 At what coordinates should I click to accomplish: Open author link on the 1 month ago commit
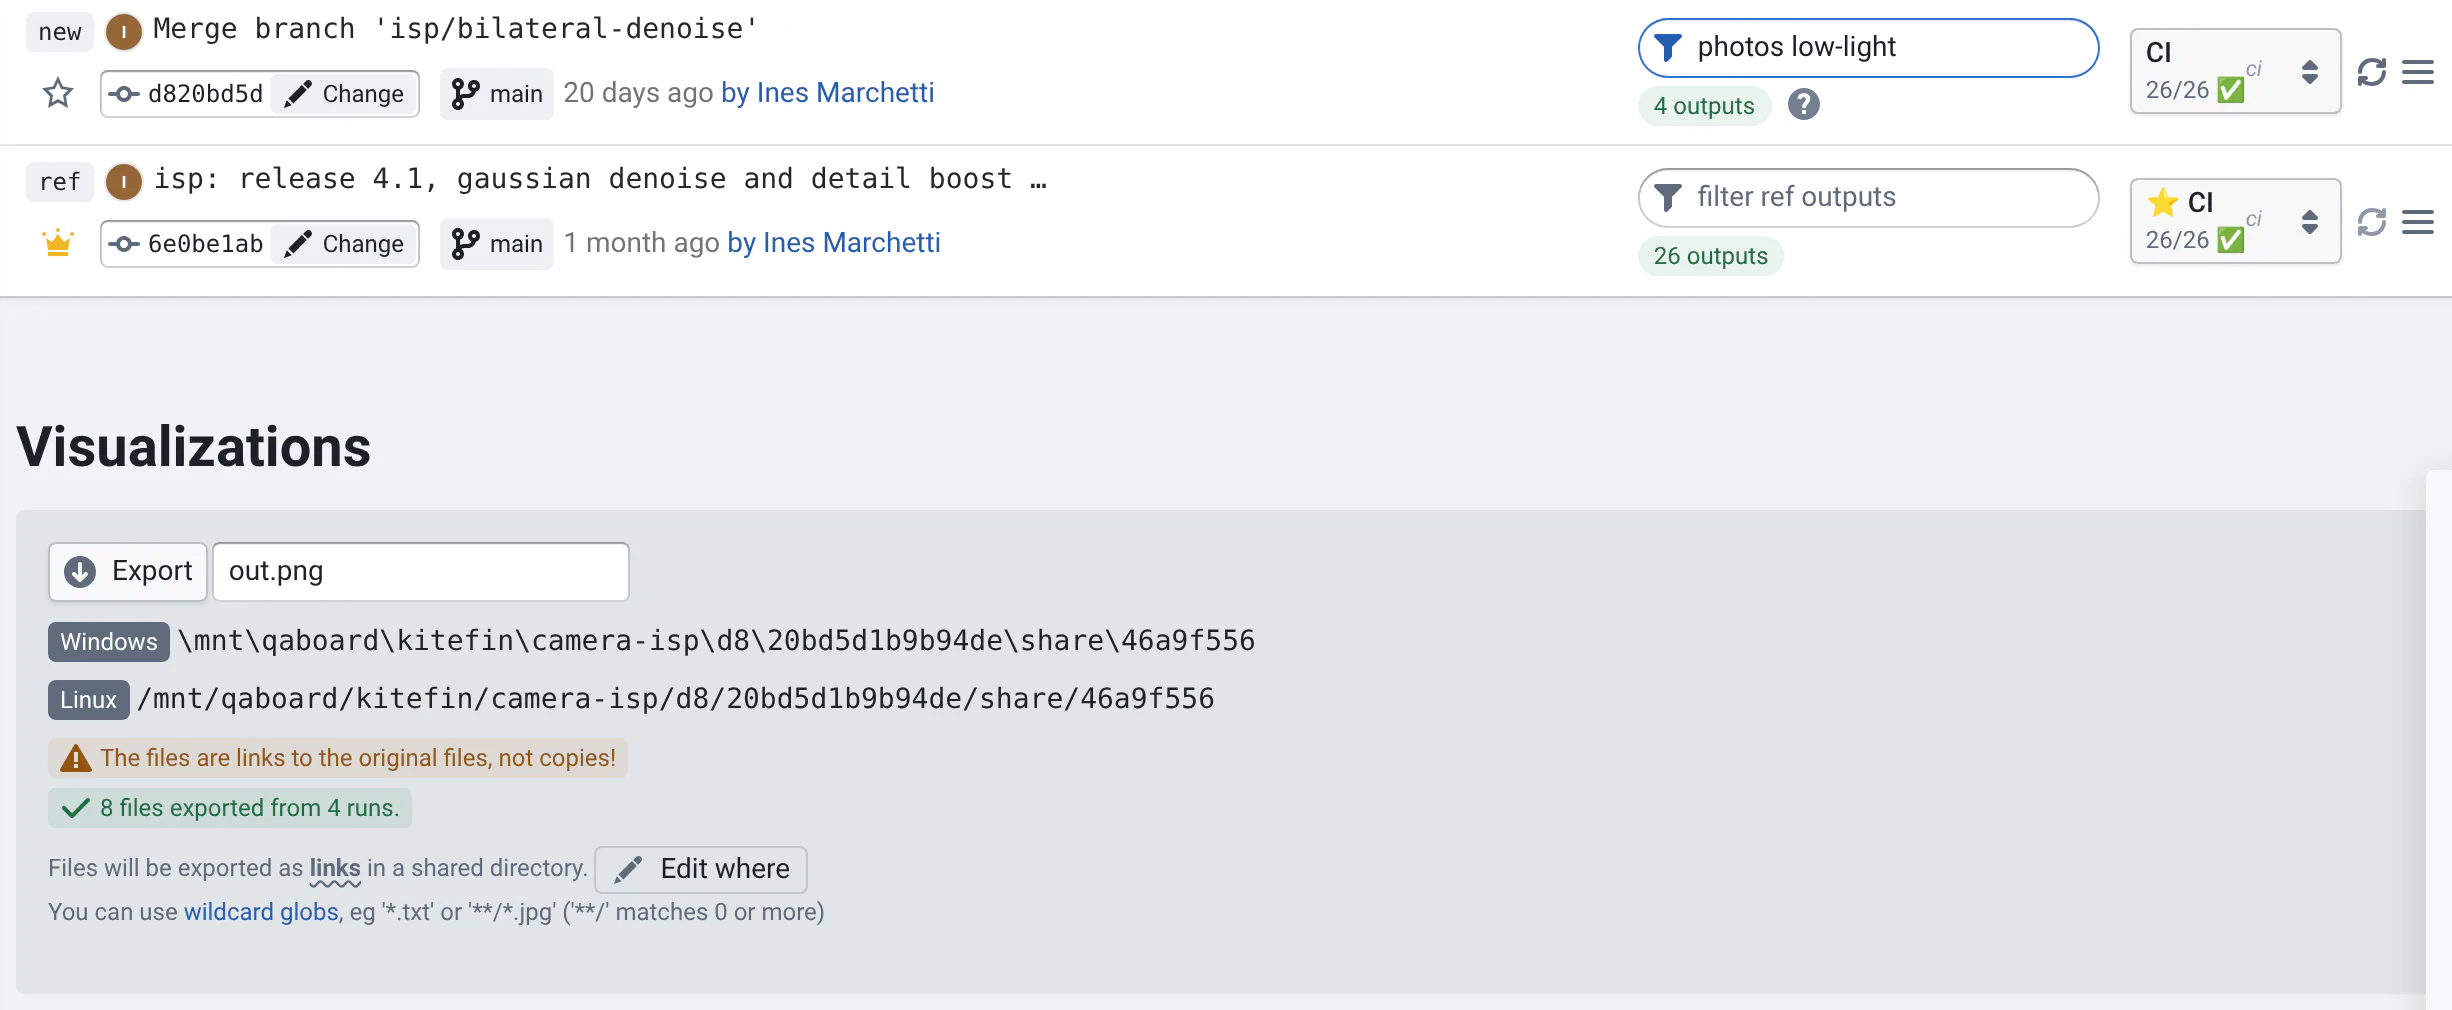834,243
